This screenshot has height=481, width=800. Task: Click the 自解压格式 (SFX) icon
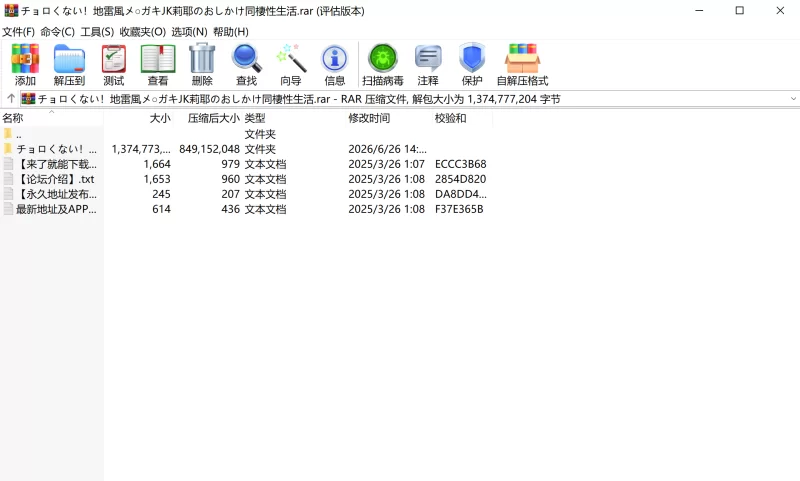(522, 59)
